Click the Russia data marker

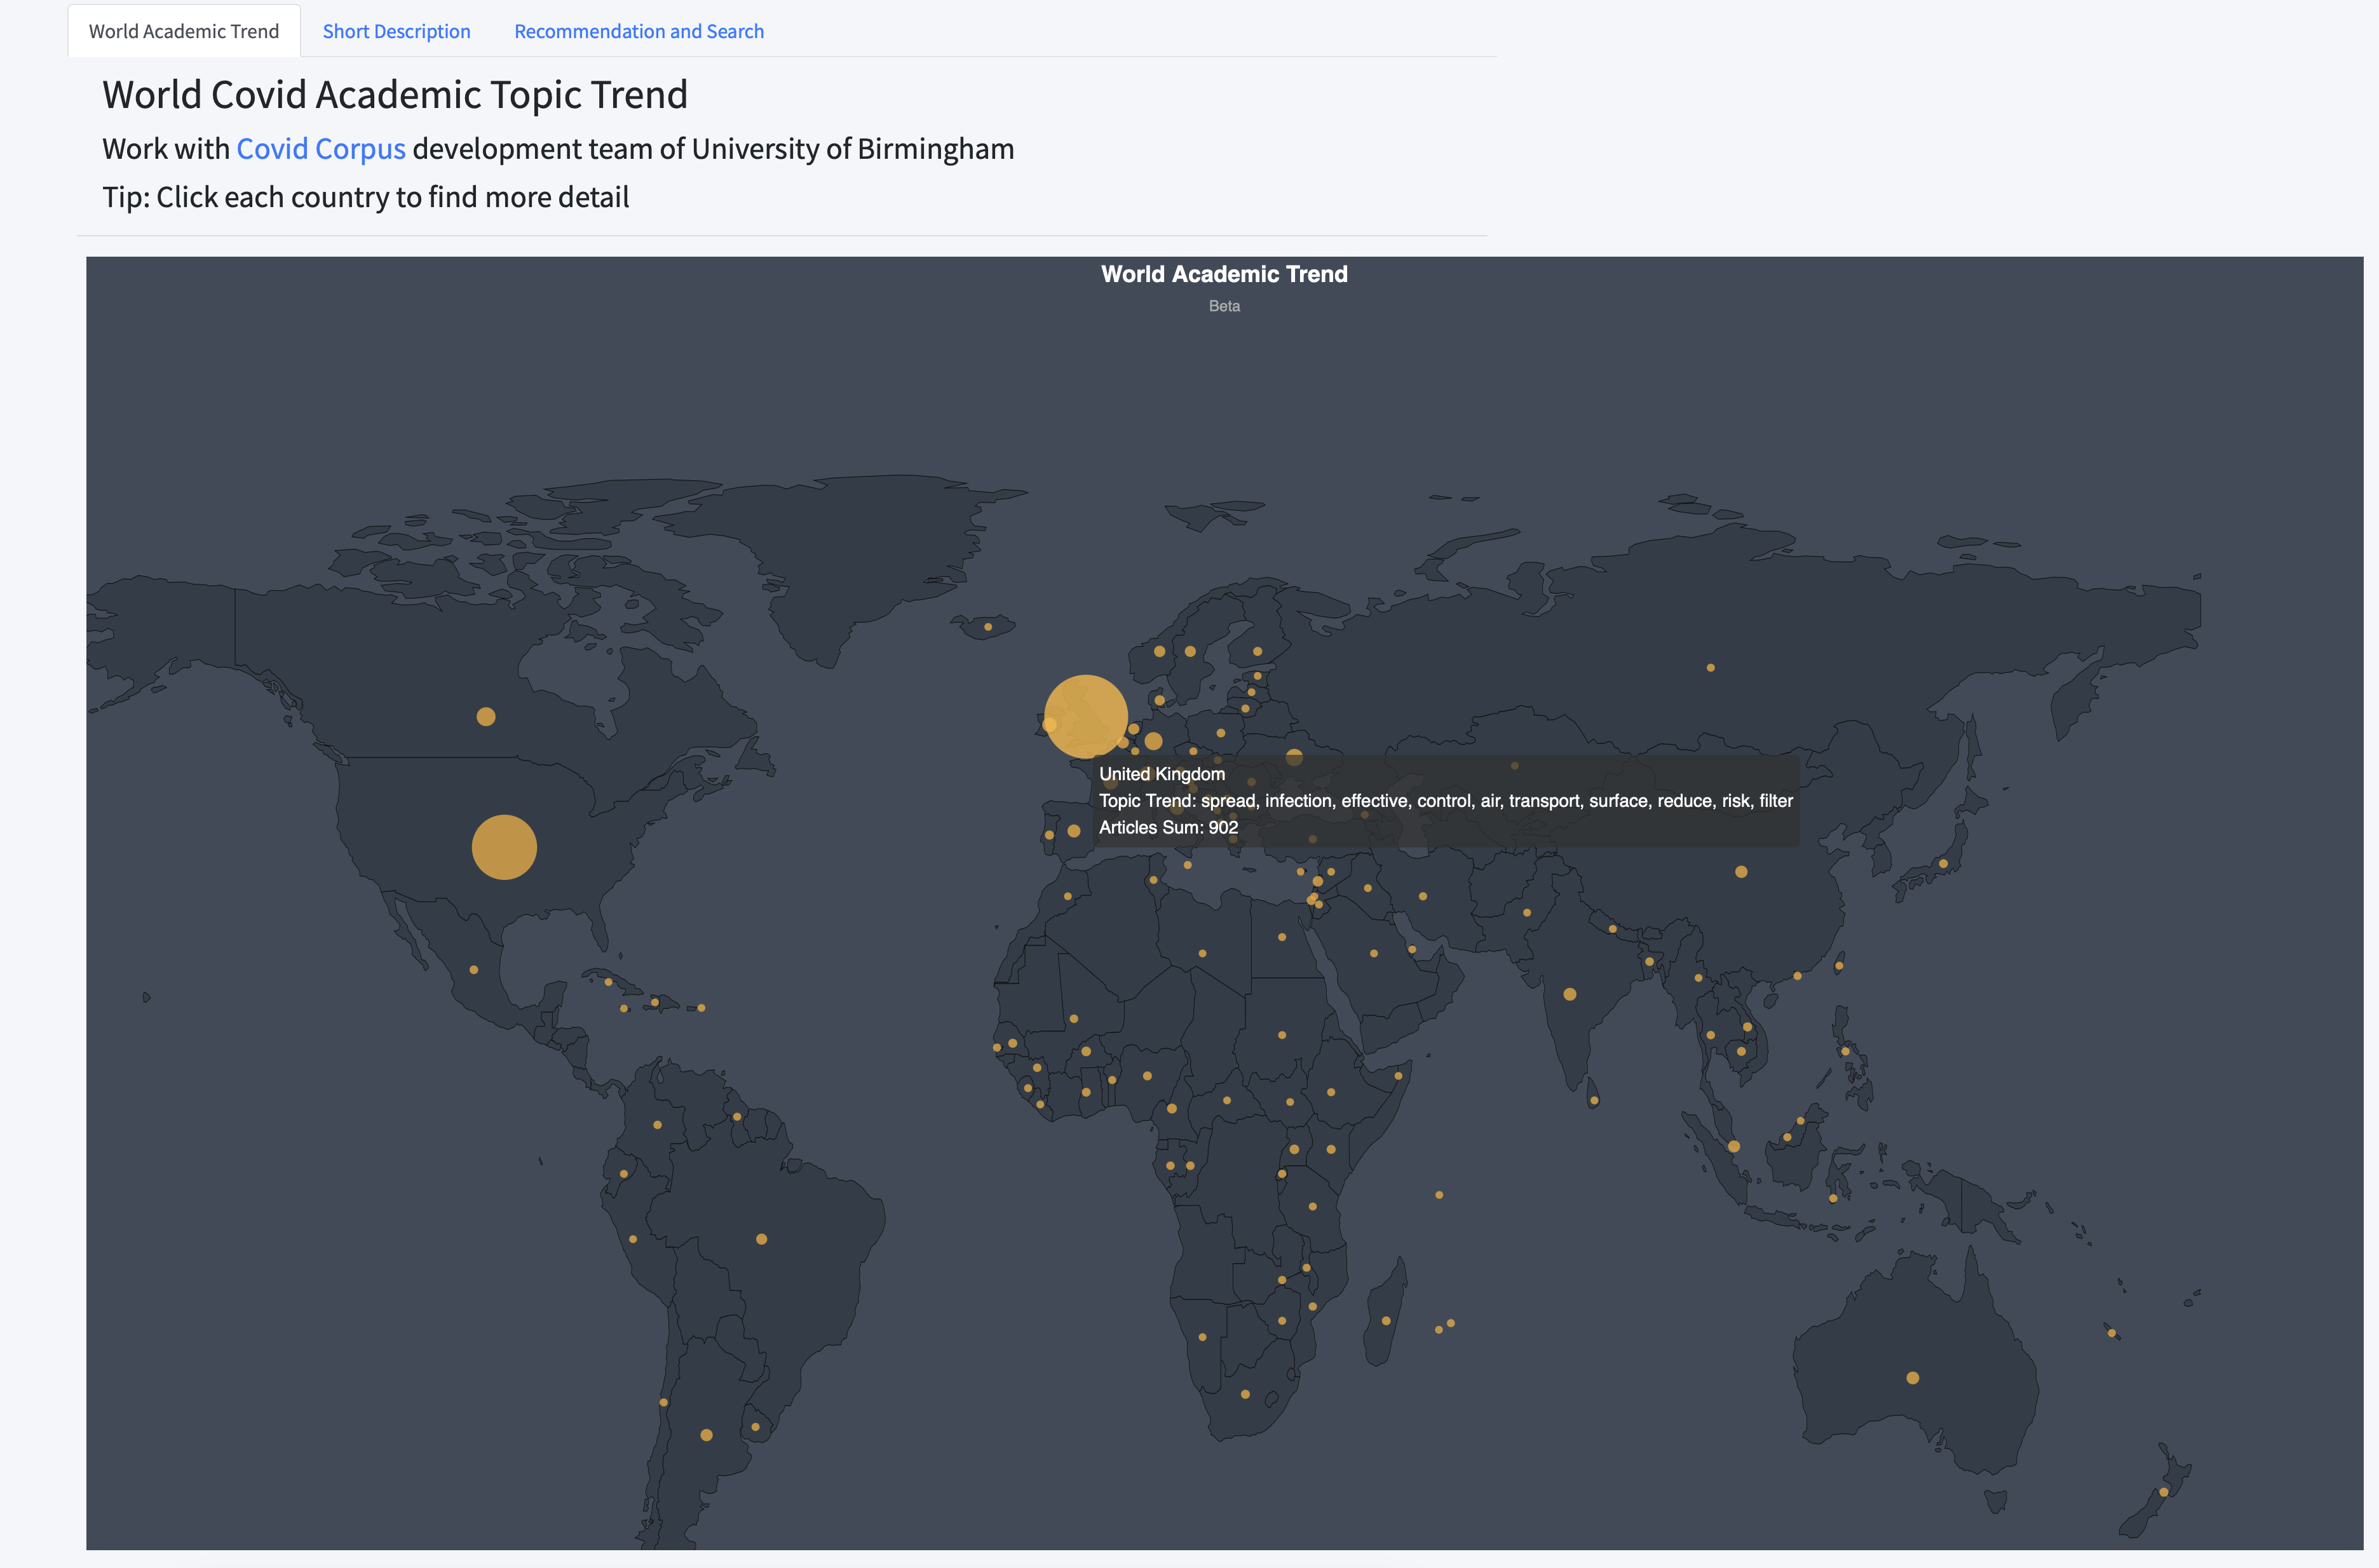tap(1710, 667)
